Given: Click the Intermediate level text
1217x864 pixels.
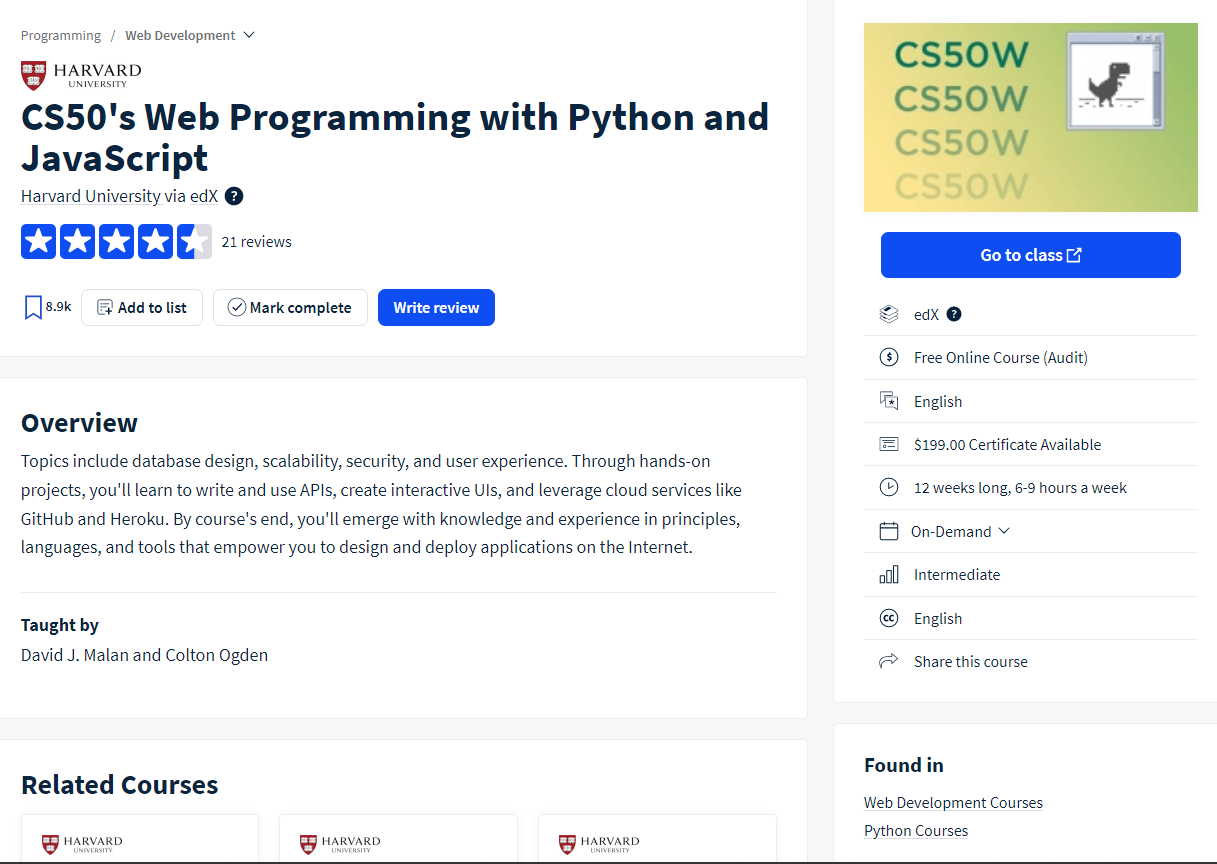Looking at the screenshot, I should click(957, 575).
